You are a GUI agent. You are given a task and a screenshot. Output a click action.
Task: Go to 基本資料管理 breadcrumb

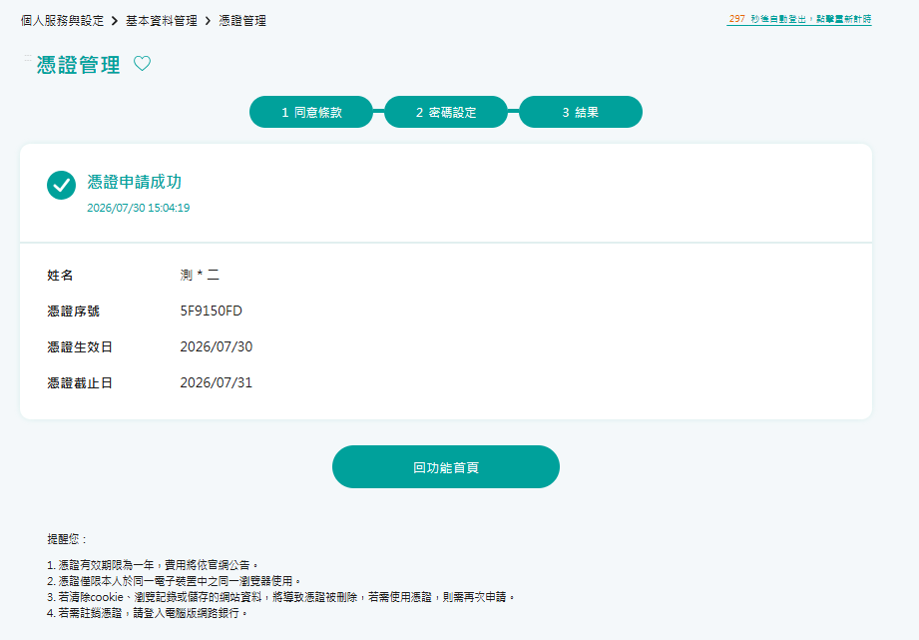pos(161,21)
